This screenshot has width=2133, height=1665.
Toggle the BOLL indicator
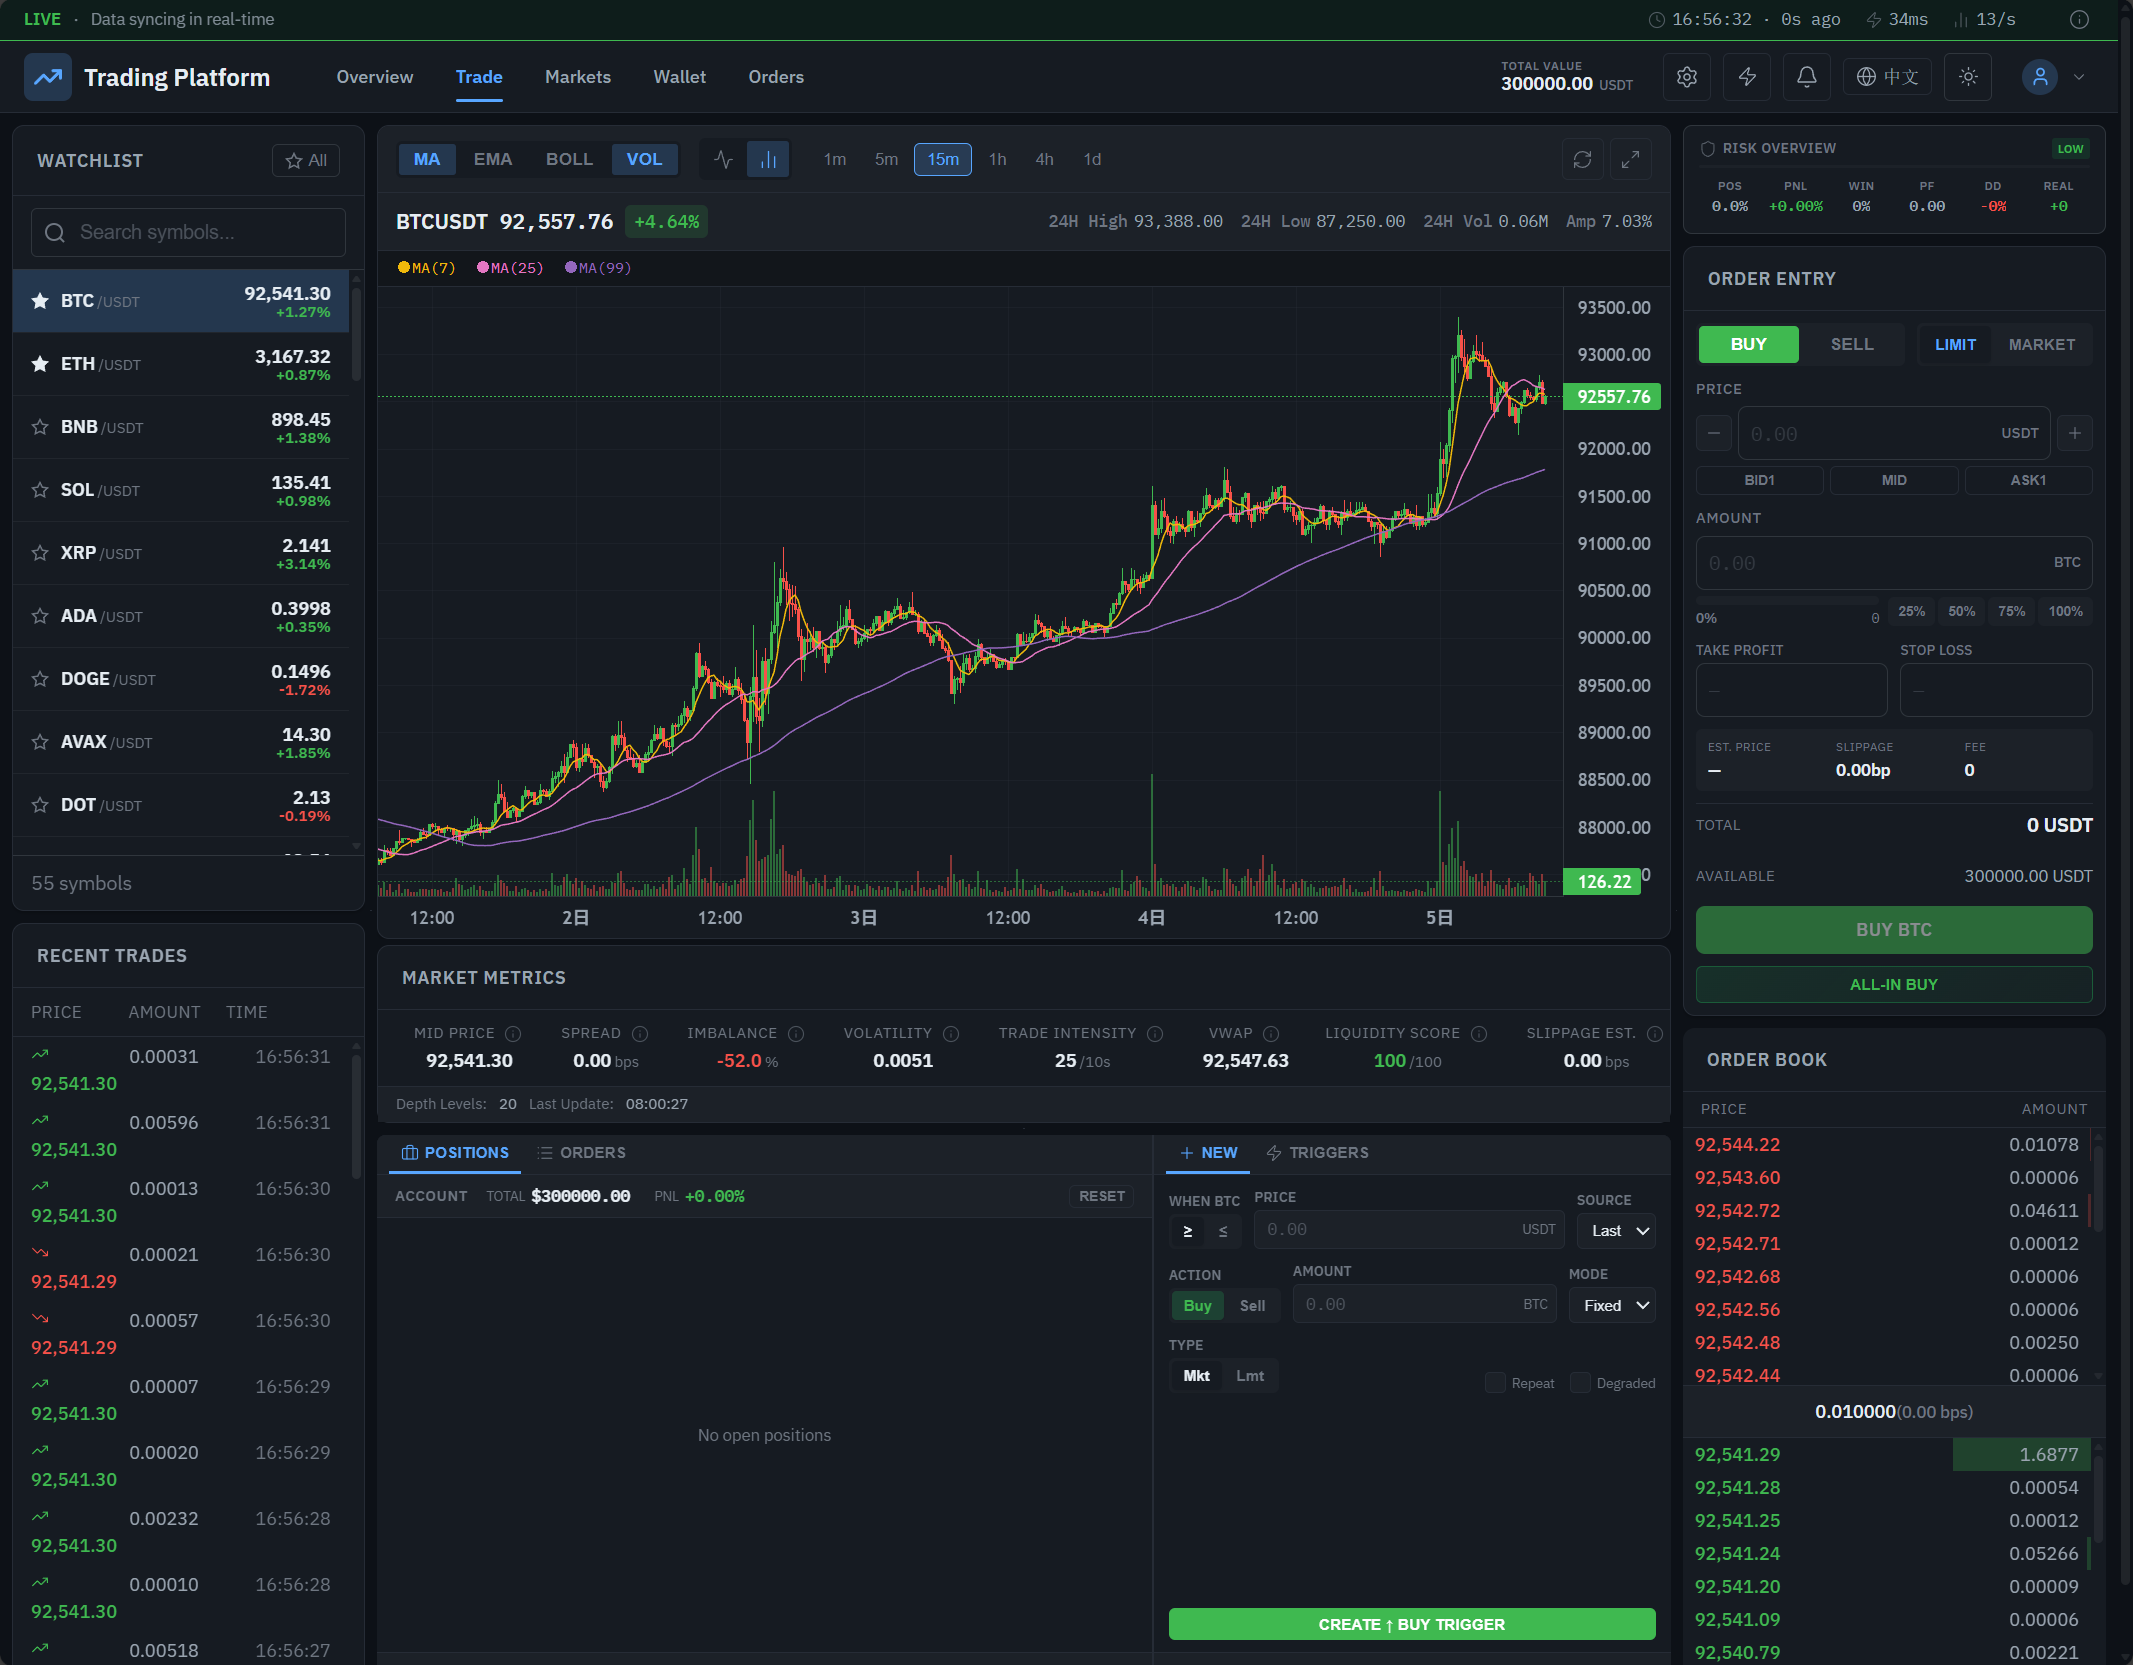[x=568, y=160]
